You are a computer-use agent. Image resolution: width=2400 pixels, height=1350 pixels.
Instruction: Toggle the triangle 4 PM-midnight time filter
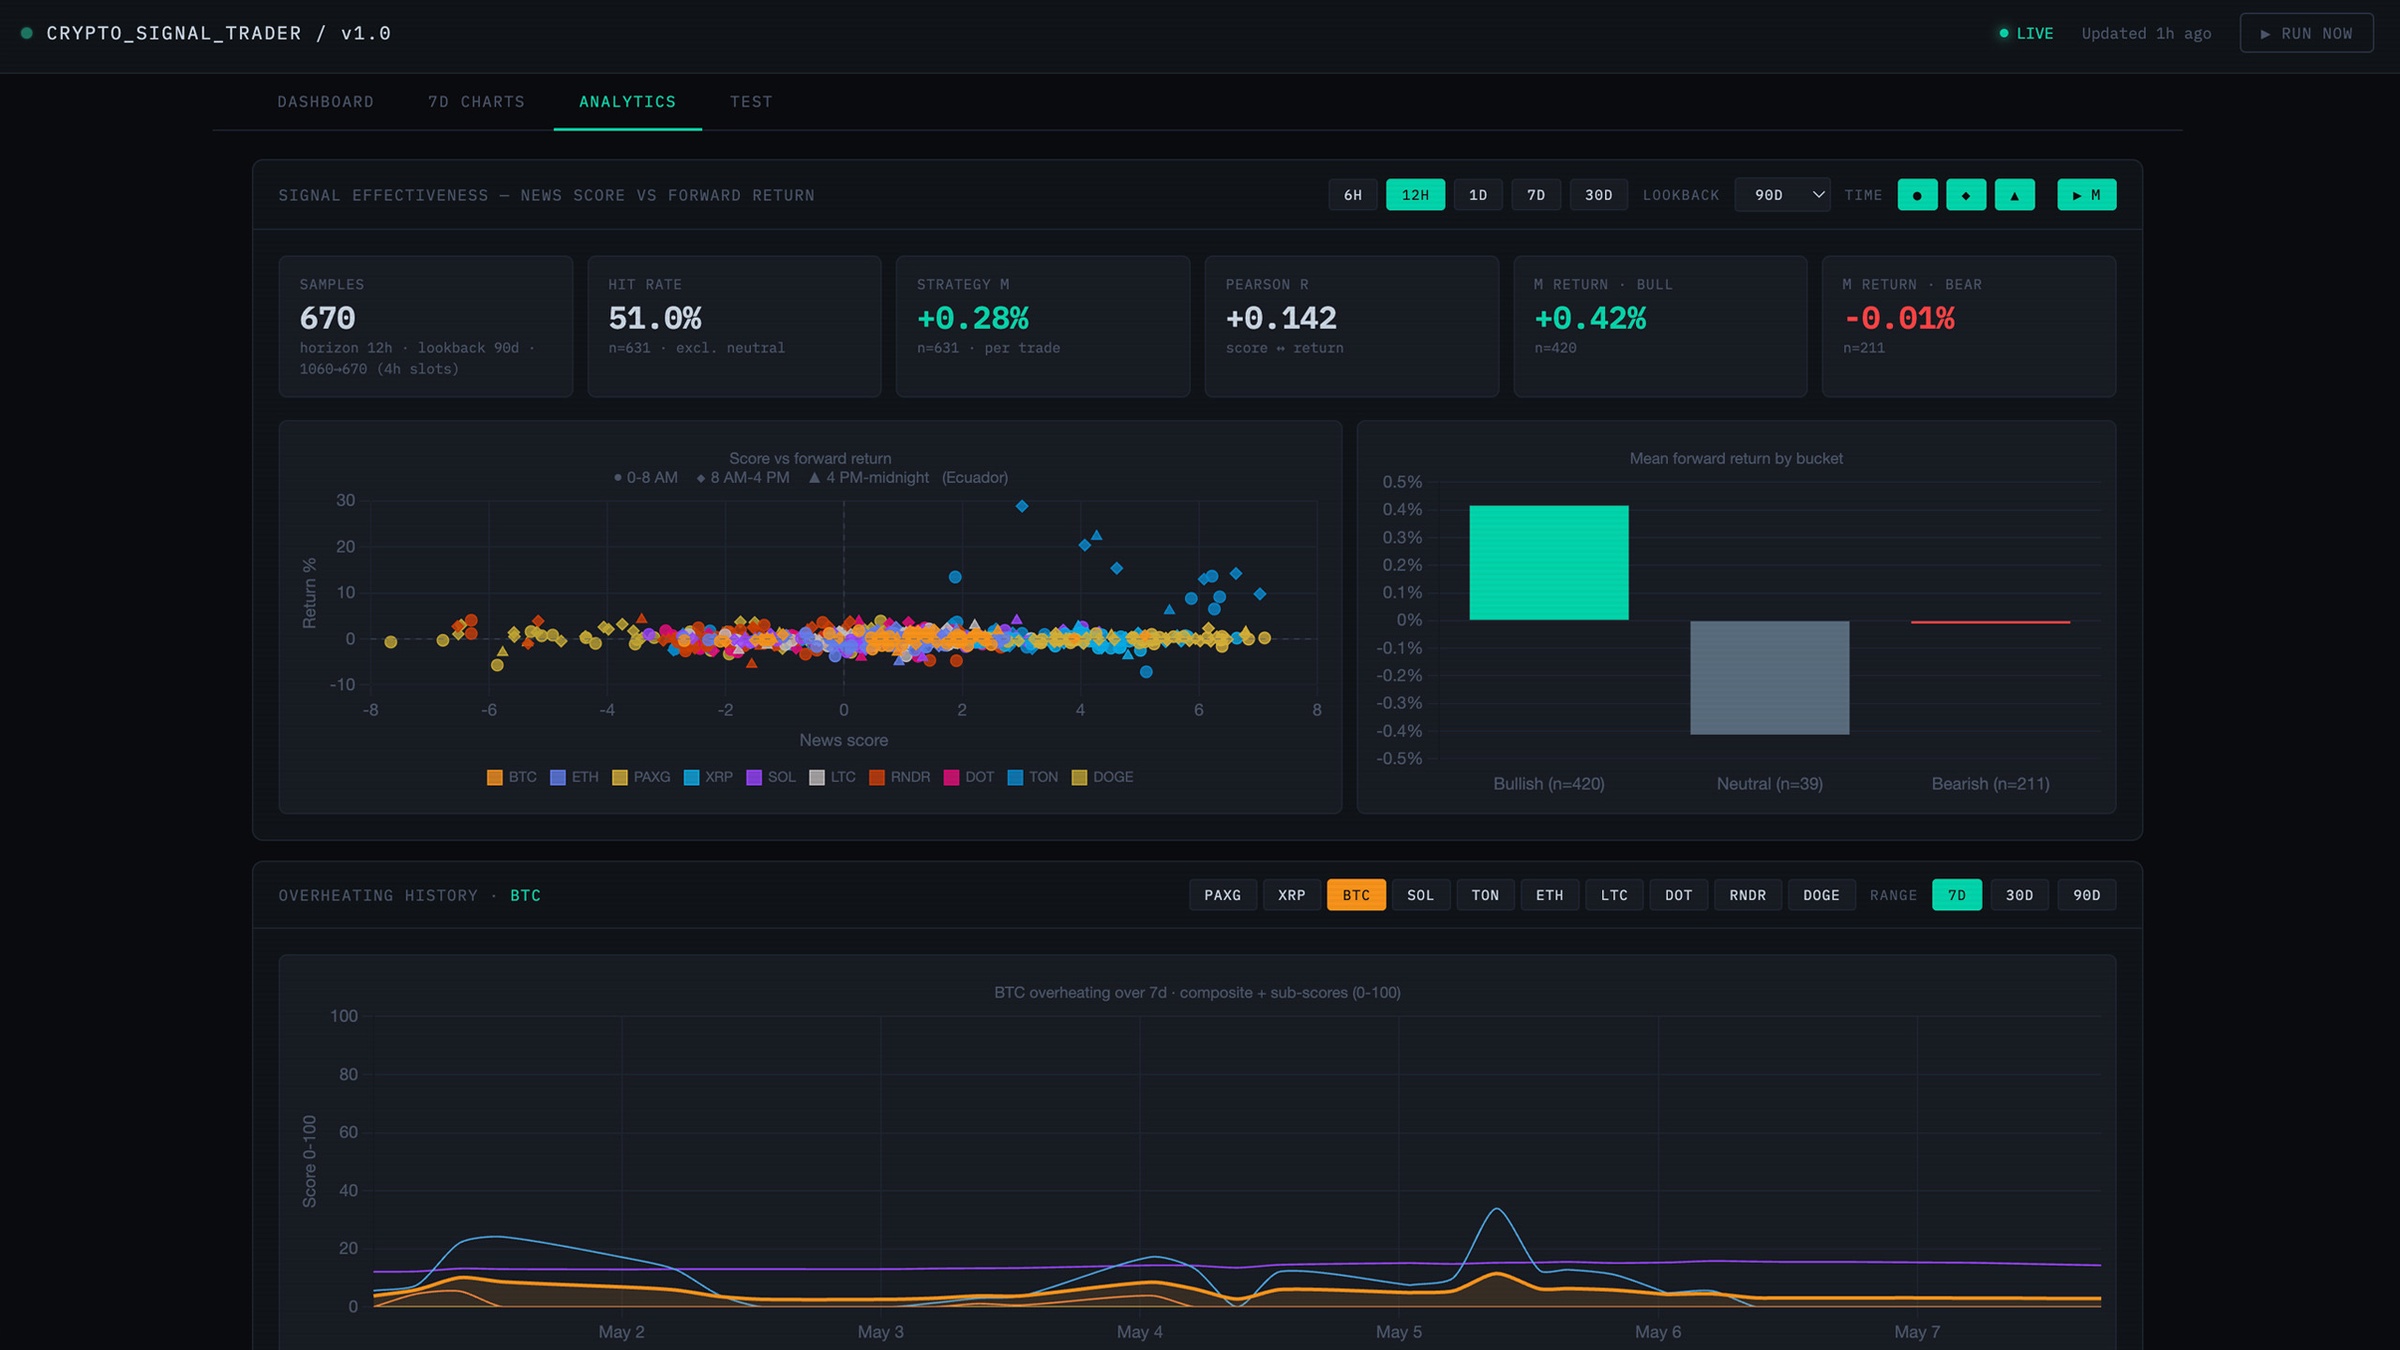tap(2014, 195)
